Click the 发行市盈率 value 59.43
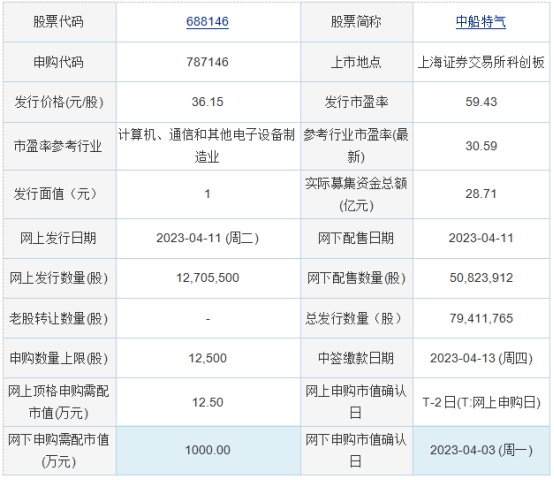The height and width of the screenshot is (480, 554). pyautogui.click(x=481, y=102)
